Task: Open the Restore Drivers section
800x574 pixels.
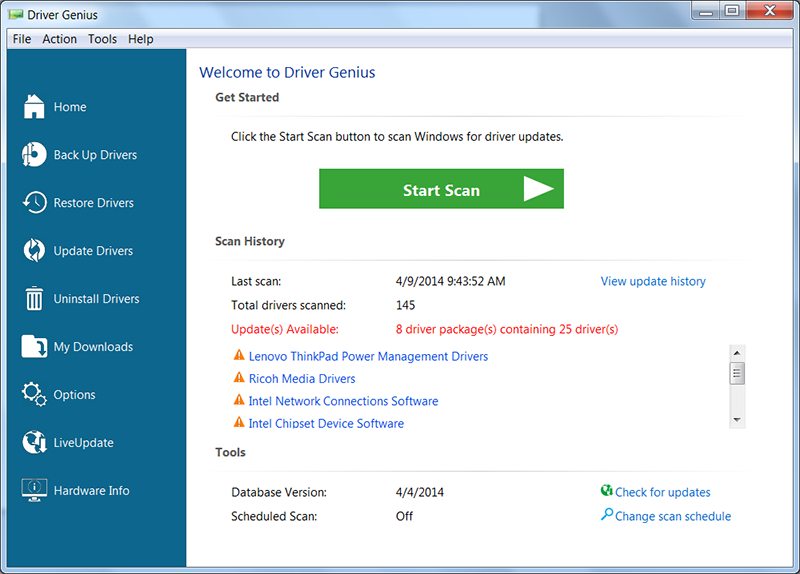Action: (94, 203)
